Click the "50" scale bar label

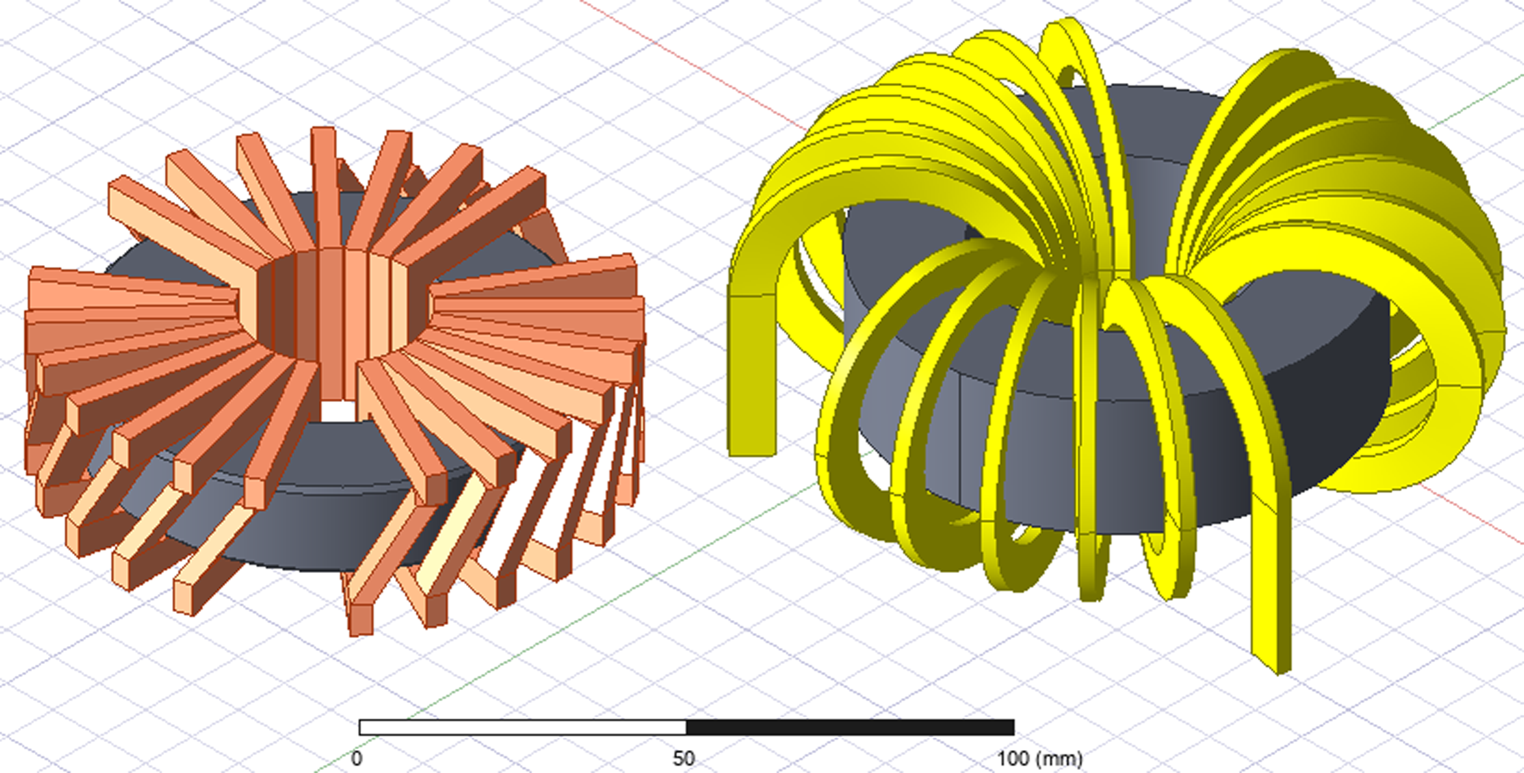point(684,758)
